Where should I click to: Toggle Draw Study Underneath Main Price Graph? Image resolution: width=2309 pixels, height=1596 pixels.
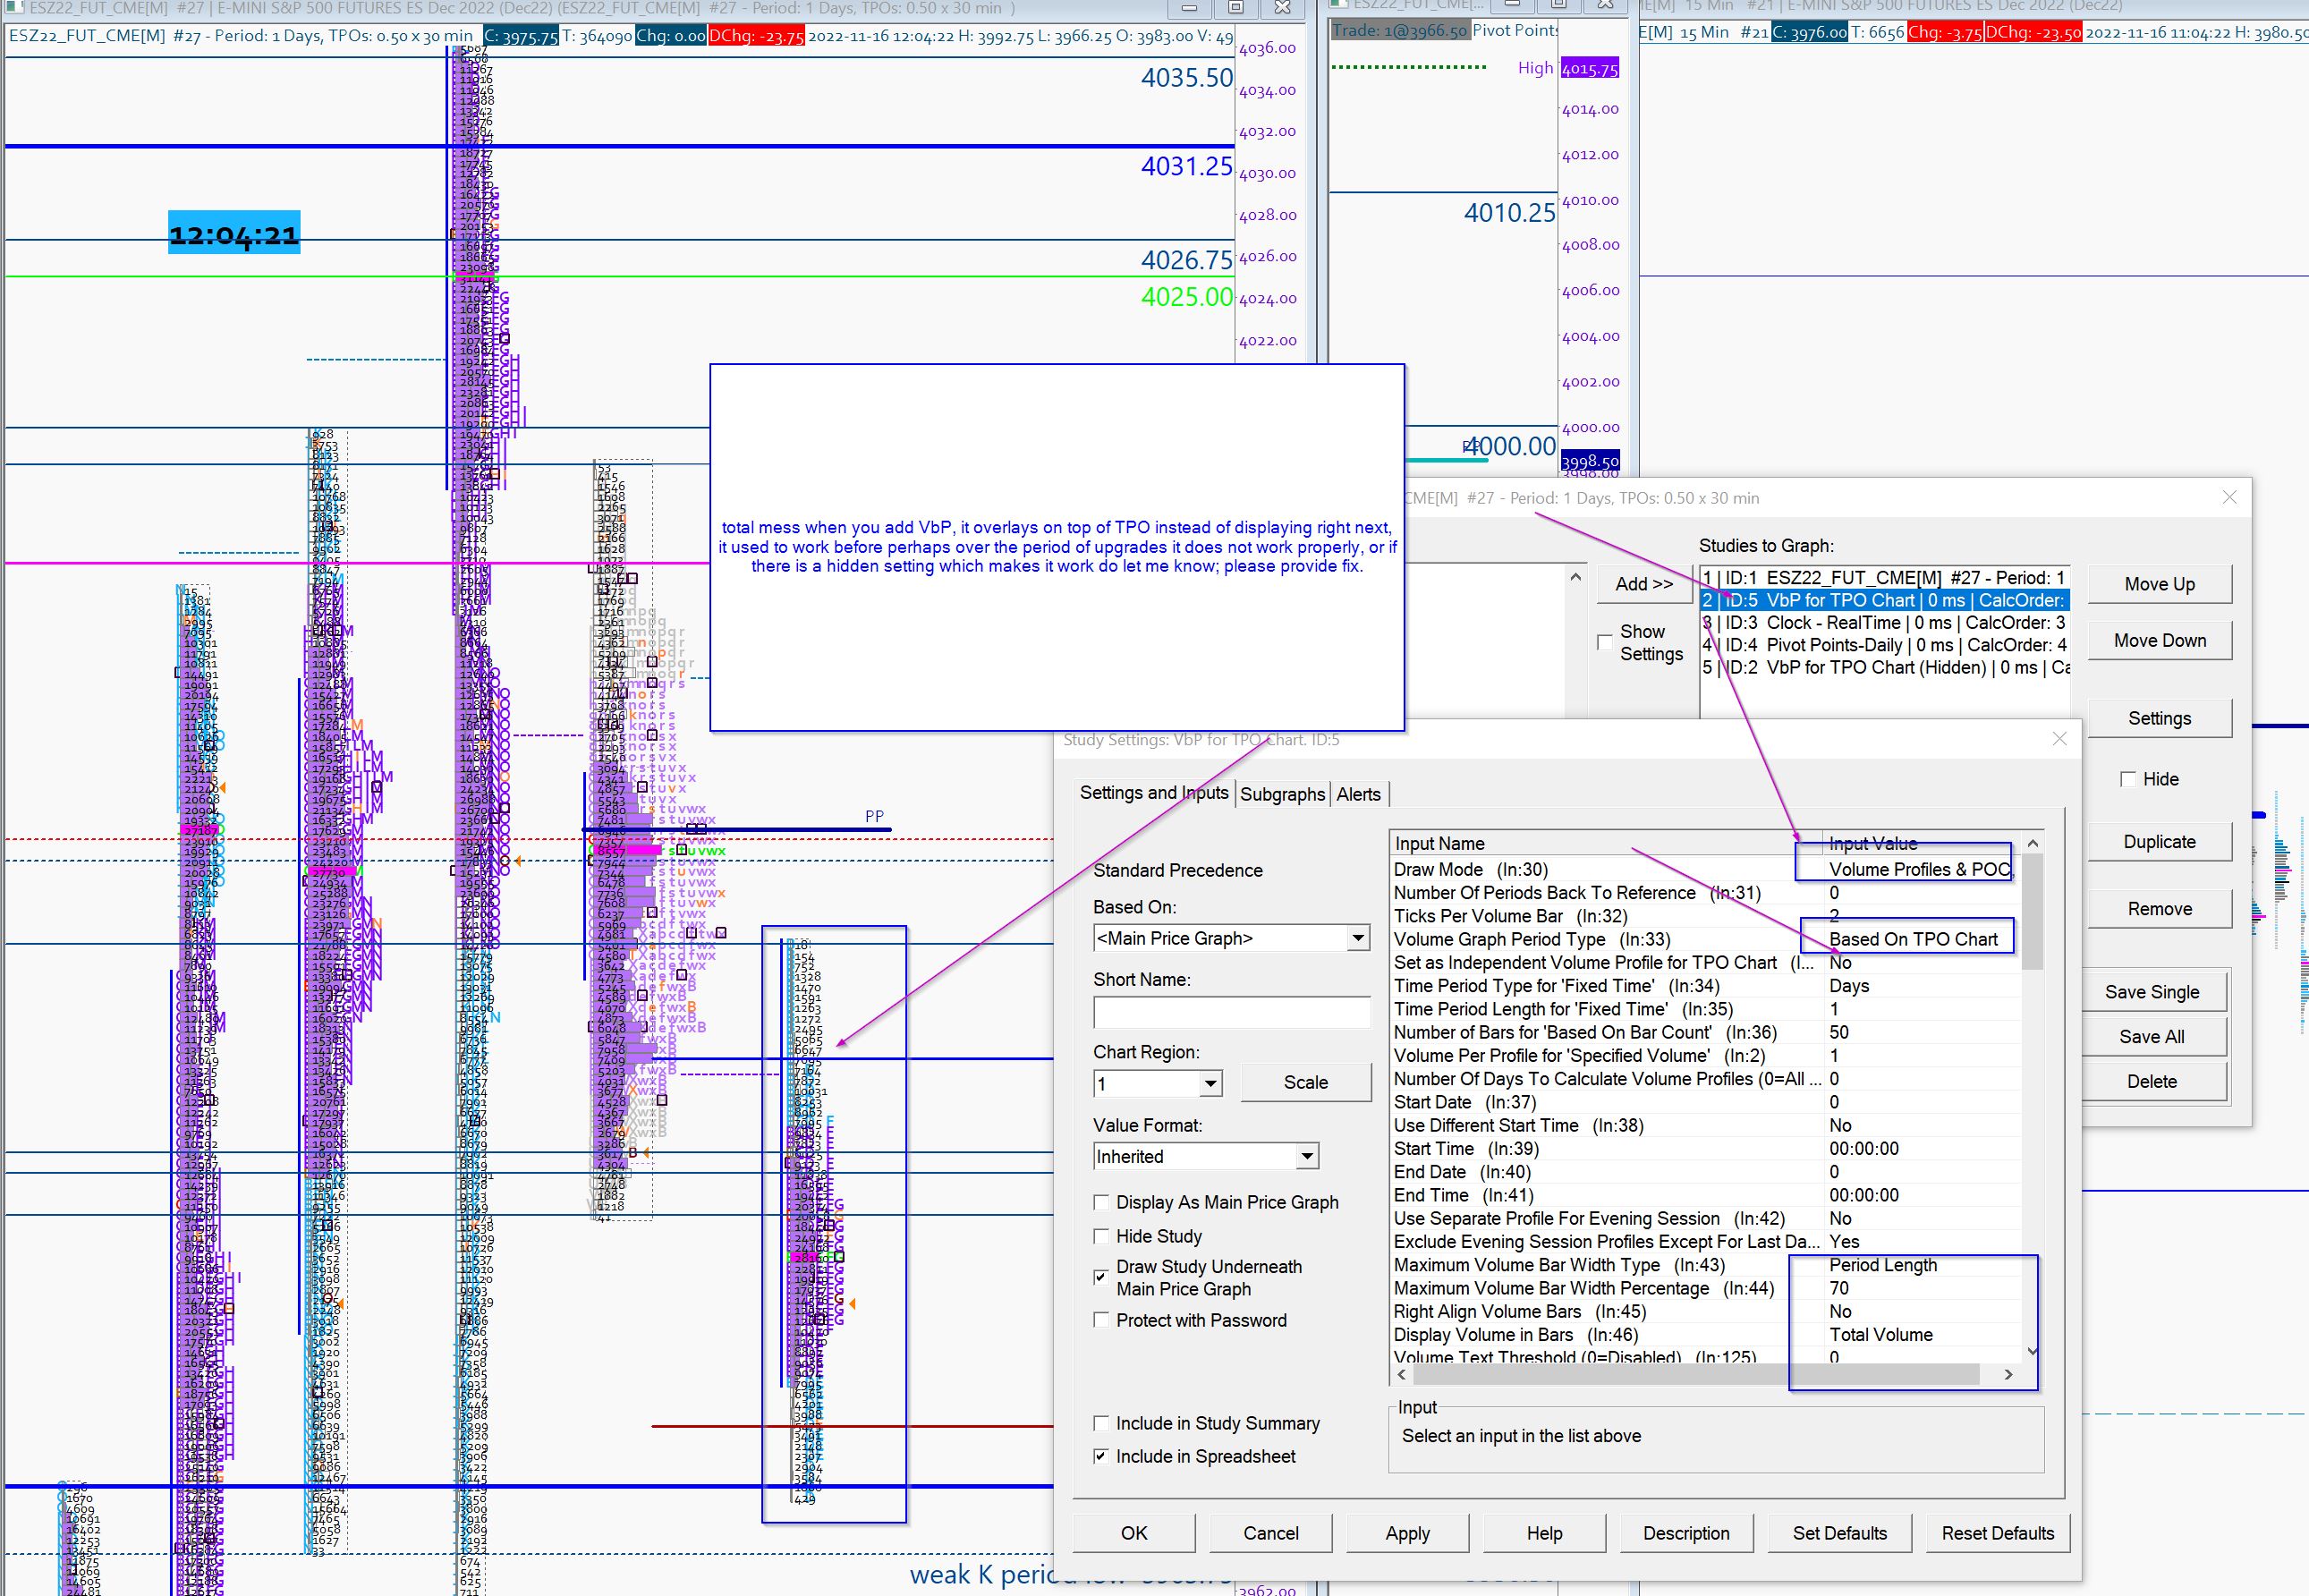[1102, 1277]
